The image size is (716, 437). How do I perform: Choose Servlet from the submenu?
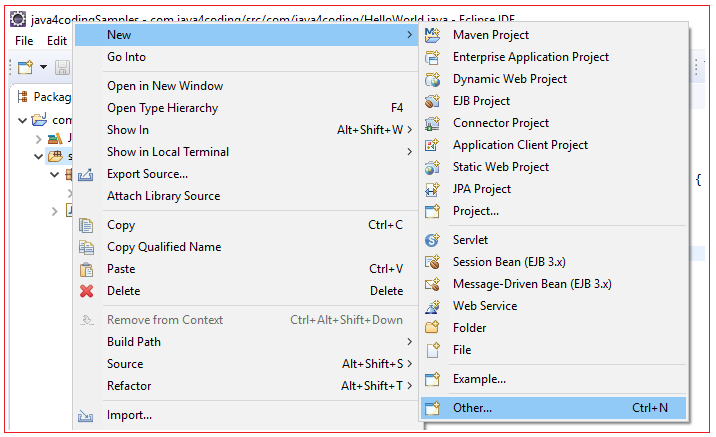click(x=553, y=240)
